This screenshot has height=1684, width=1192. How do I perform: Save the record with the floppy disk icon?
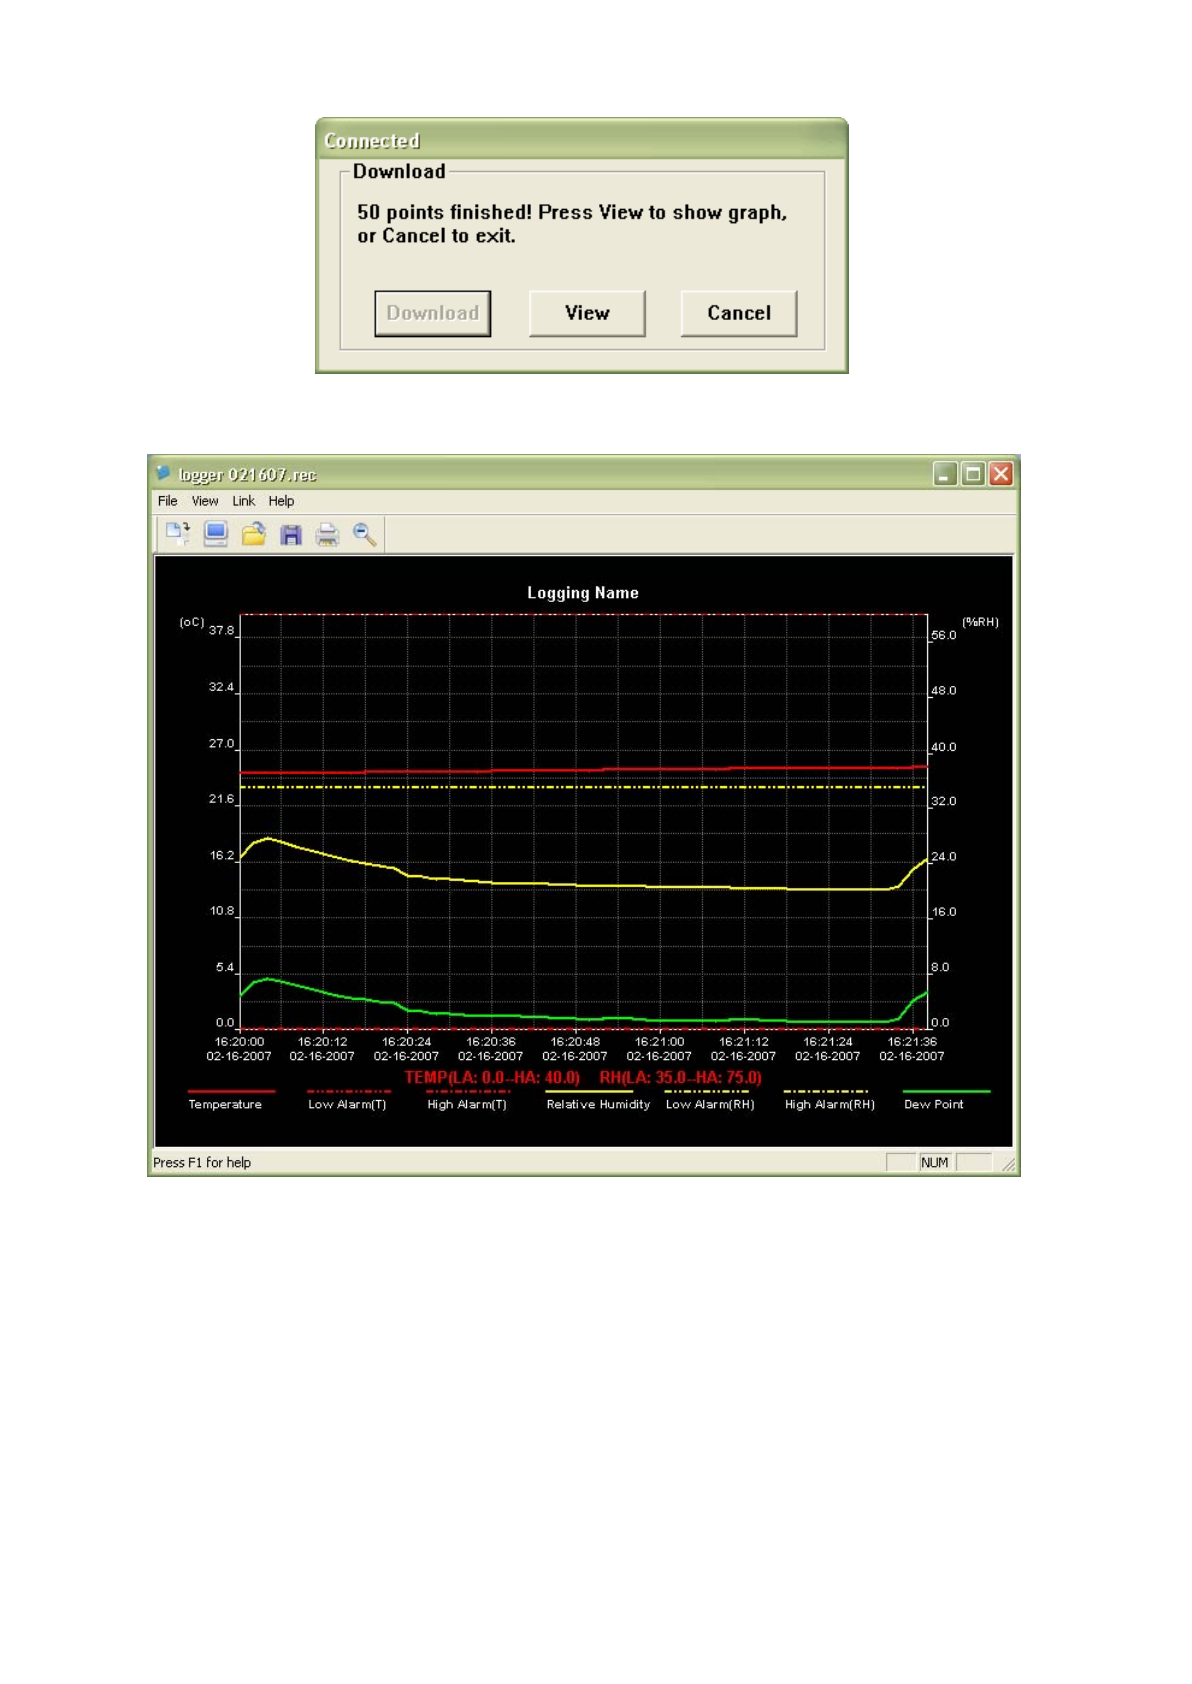coord(291,535)
